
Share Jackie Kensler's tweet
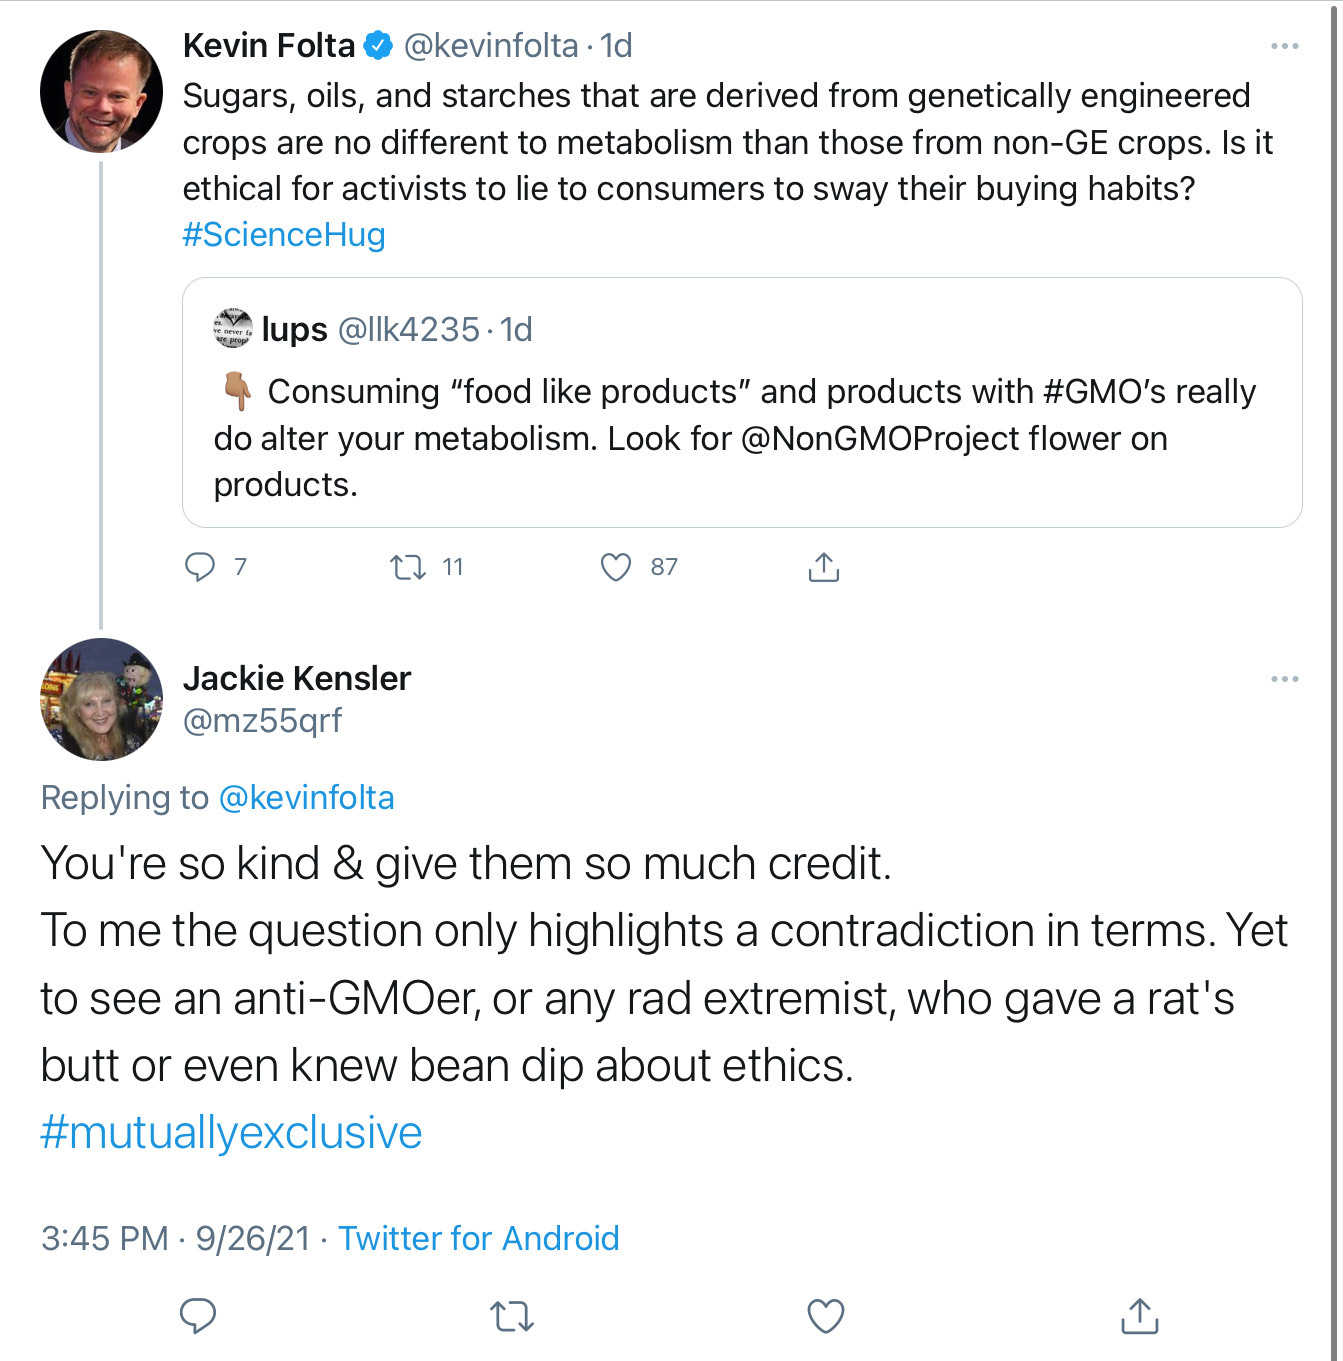(x=1140, y=1316)
